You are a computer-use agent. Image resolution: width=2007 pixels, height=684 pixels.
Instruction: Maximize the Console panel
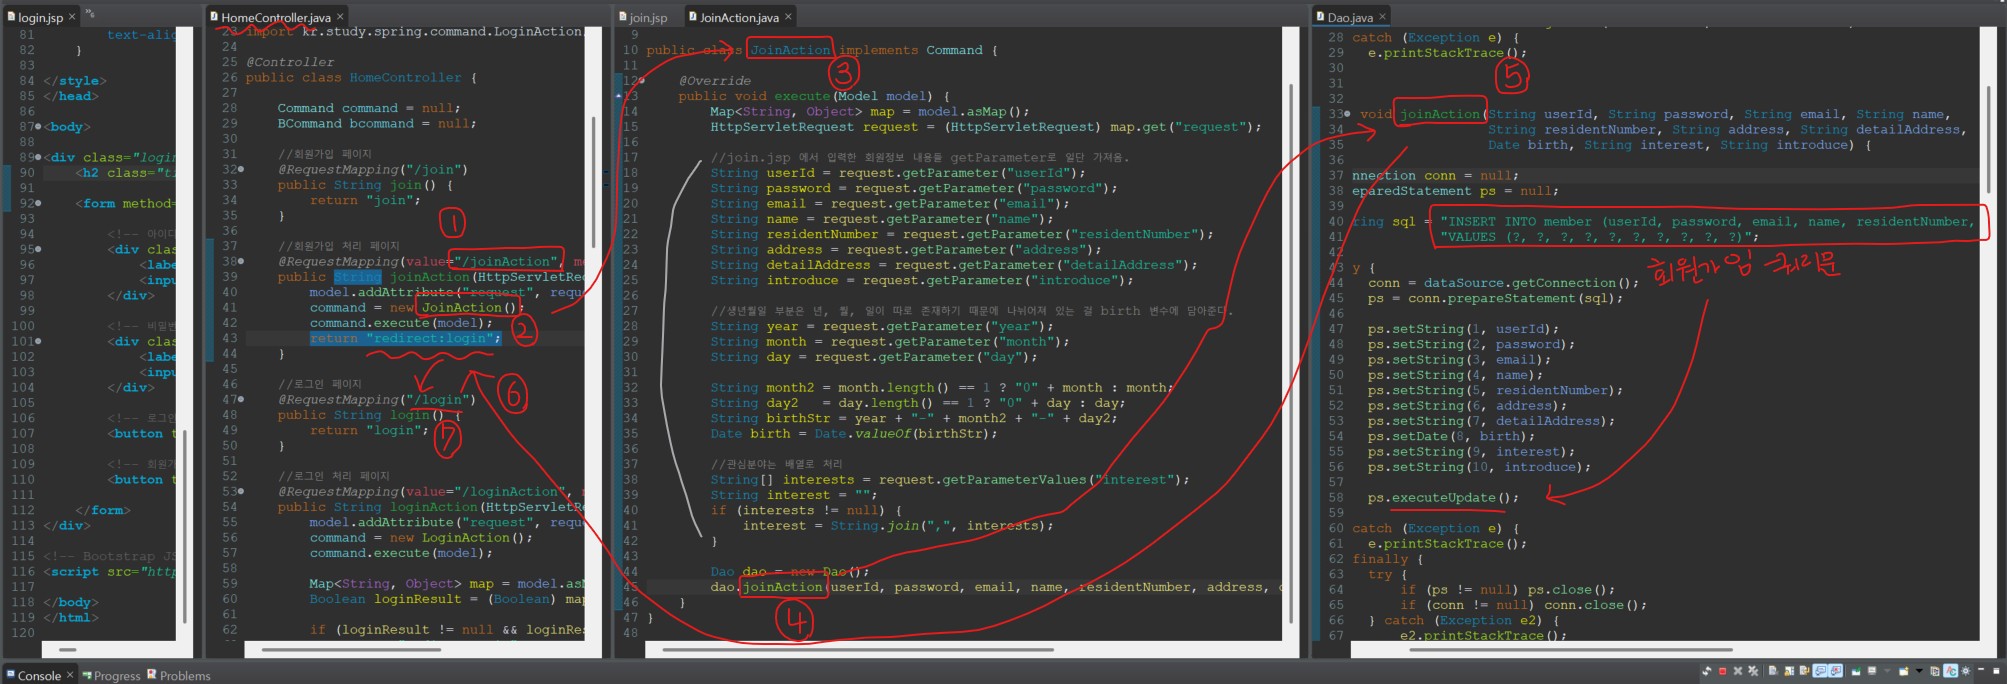pyautogui.click(x=1996, y=671)
